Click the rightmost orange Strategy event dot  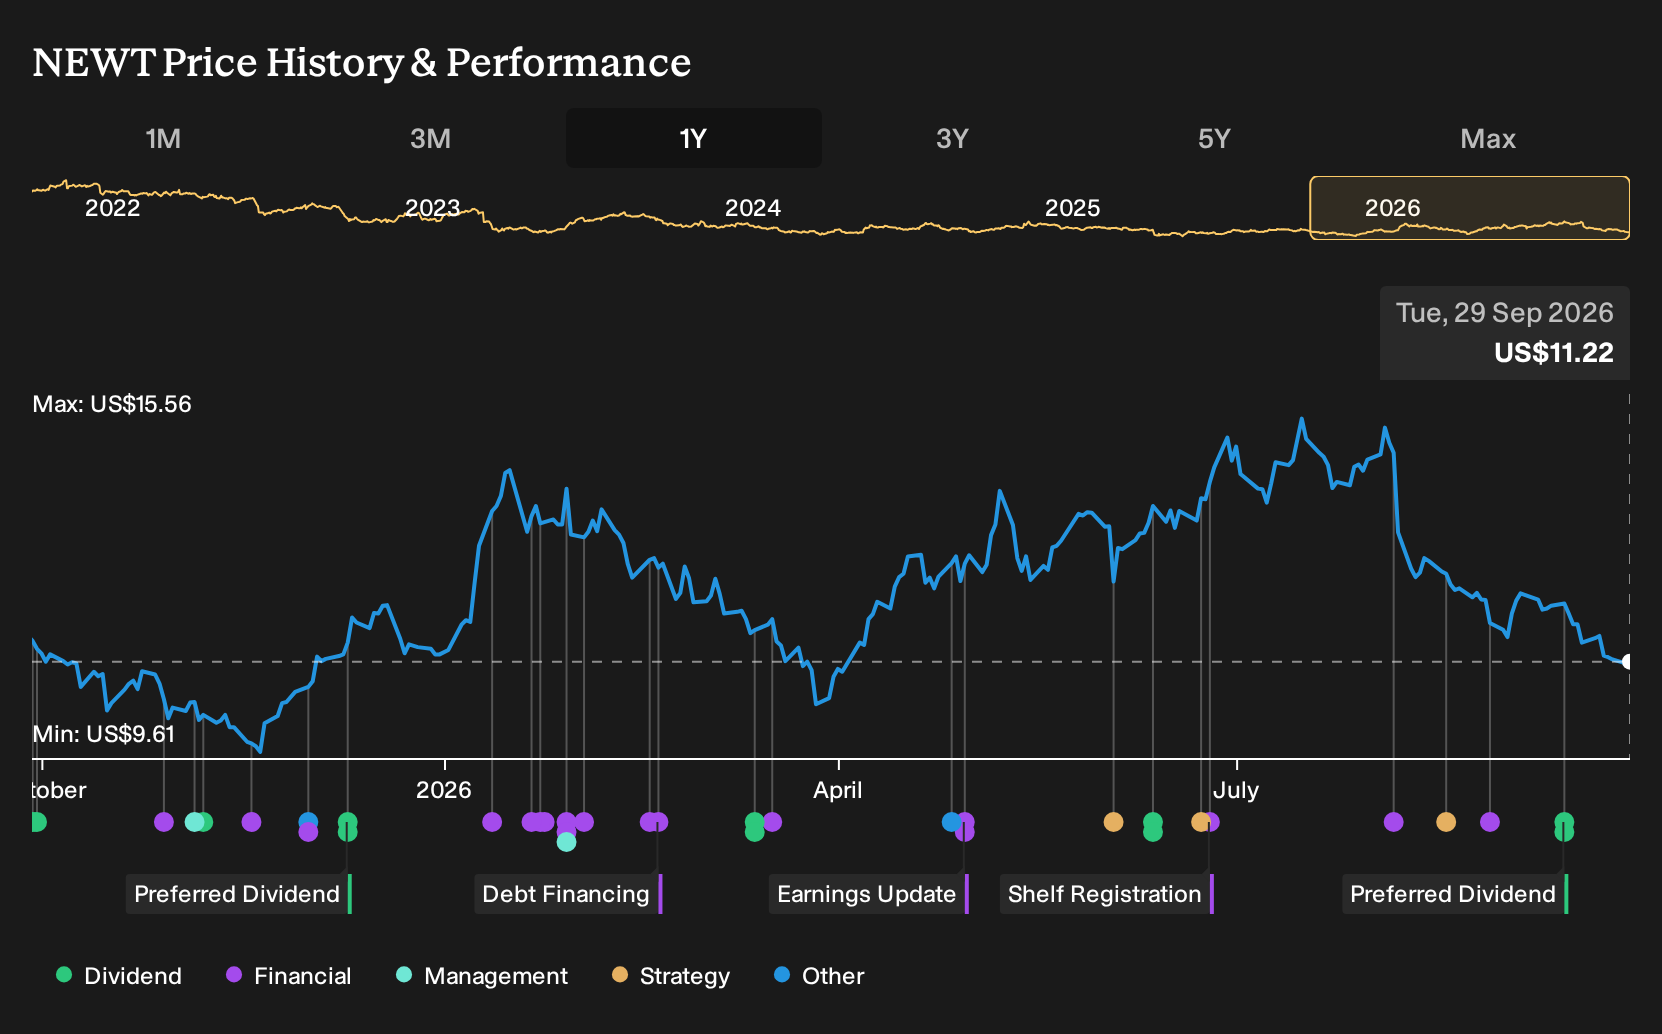(1446, 822)
